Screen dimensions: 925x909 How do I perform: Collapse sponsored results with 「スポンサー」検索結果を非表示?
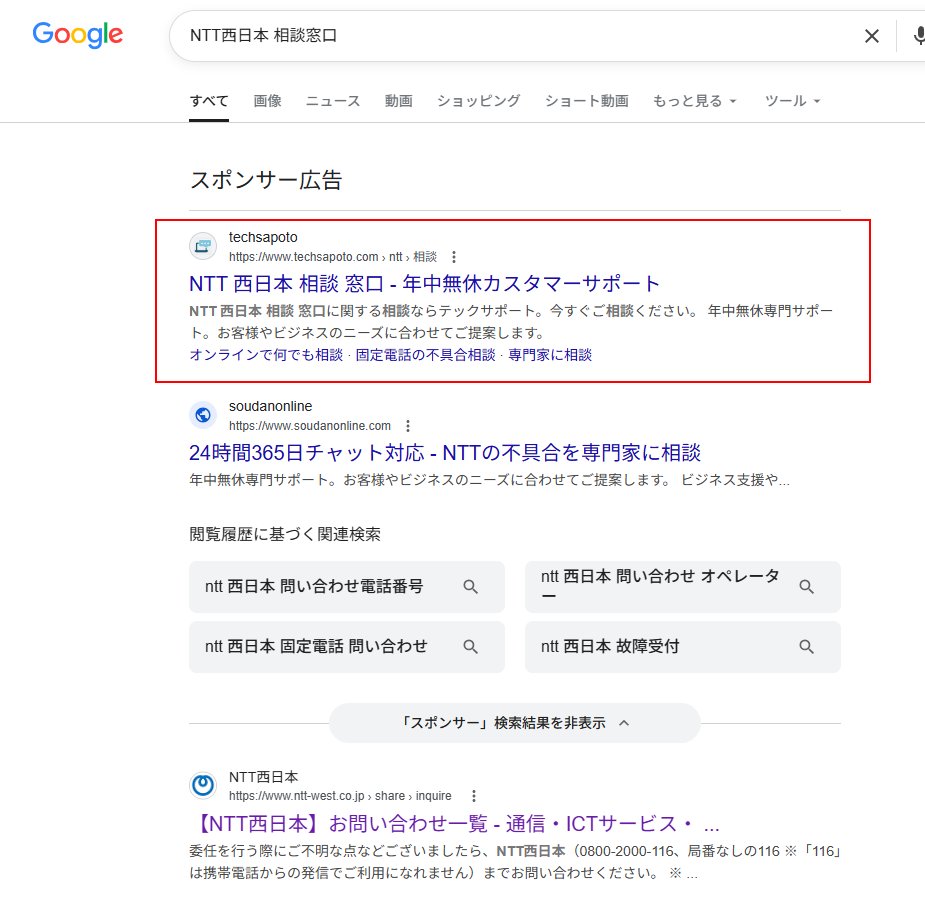pyautogui.click(x=514, y=723)
